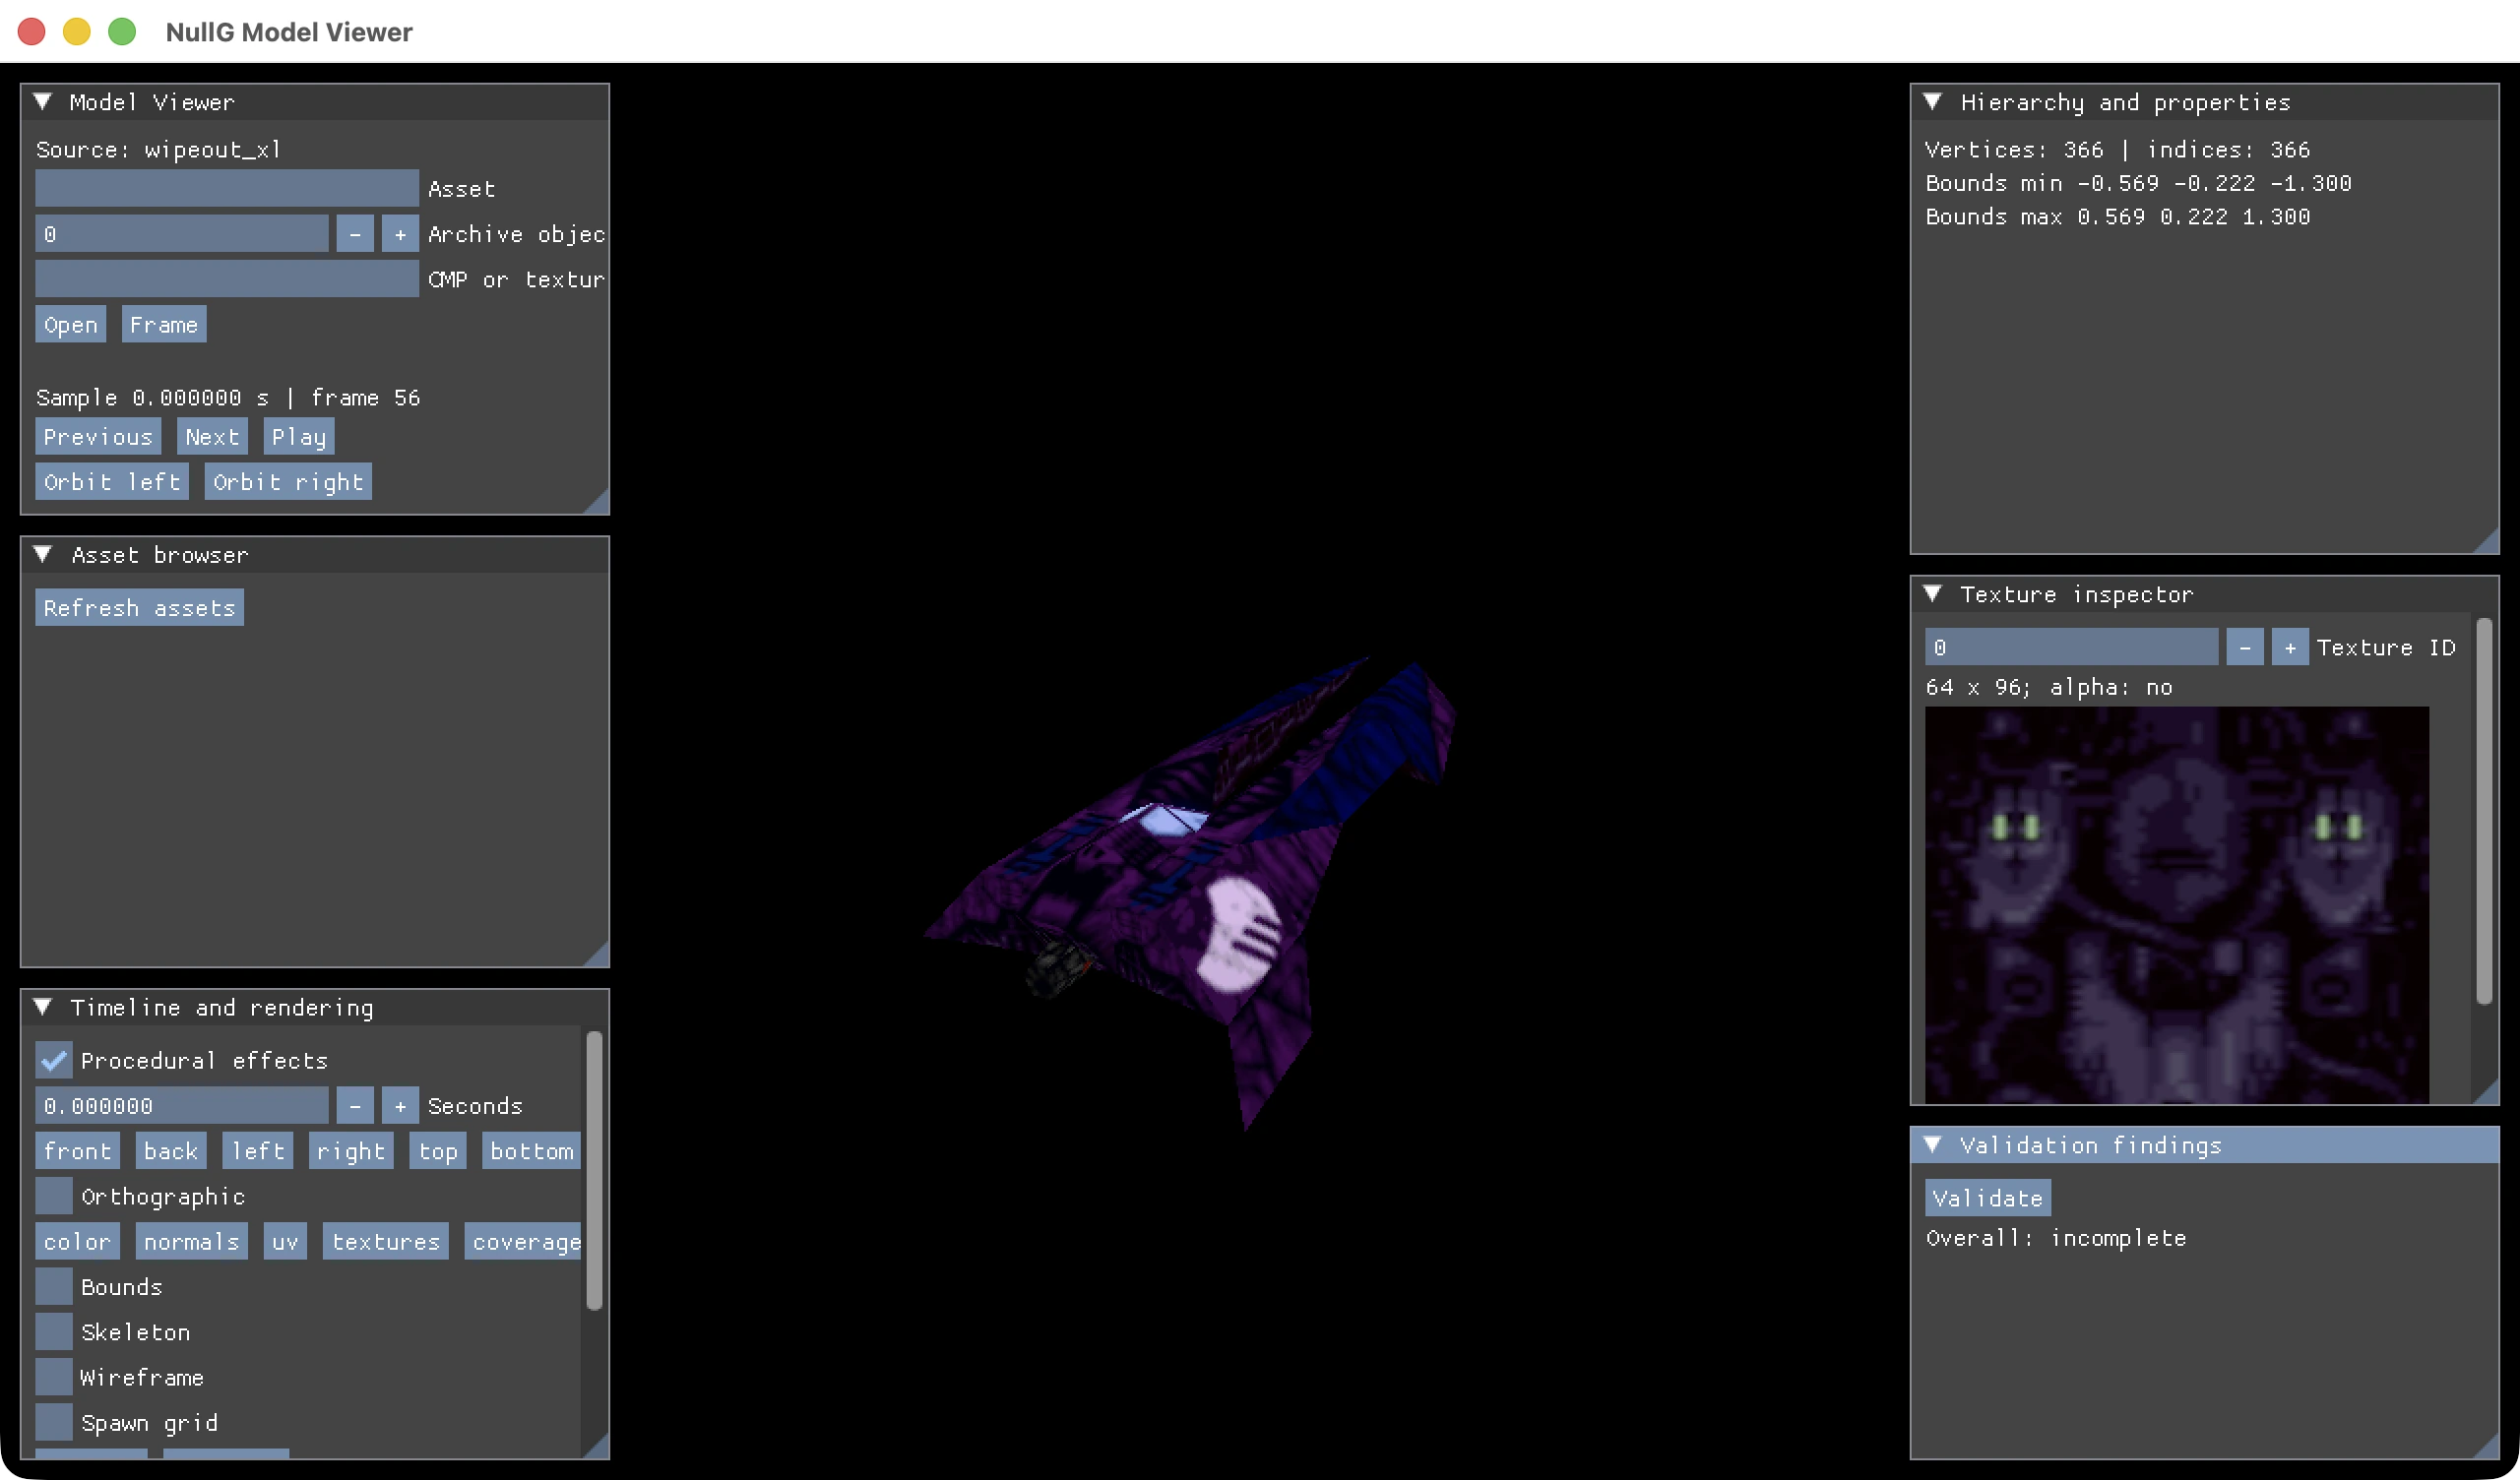
Task: Decrease Archive object index with minus
Action: coord(355,234)
